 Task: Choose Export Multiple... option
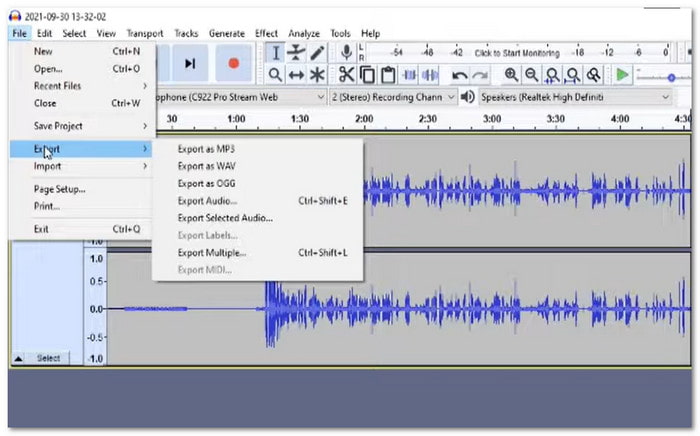(x=258, y=253)
